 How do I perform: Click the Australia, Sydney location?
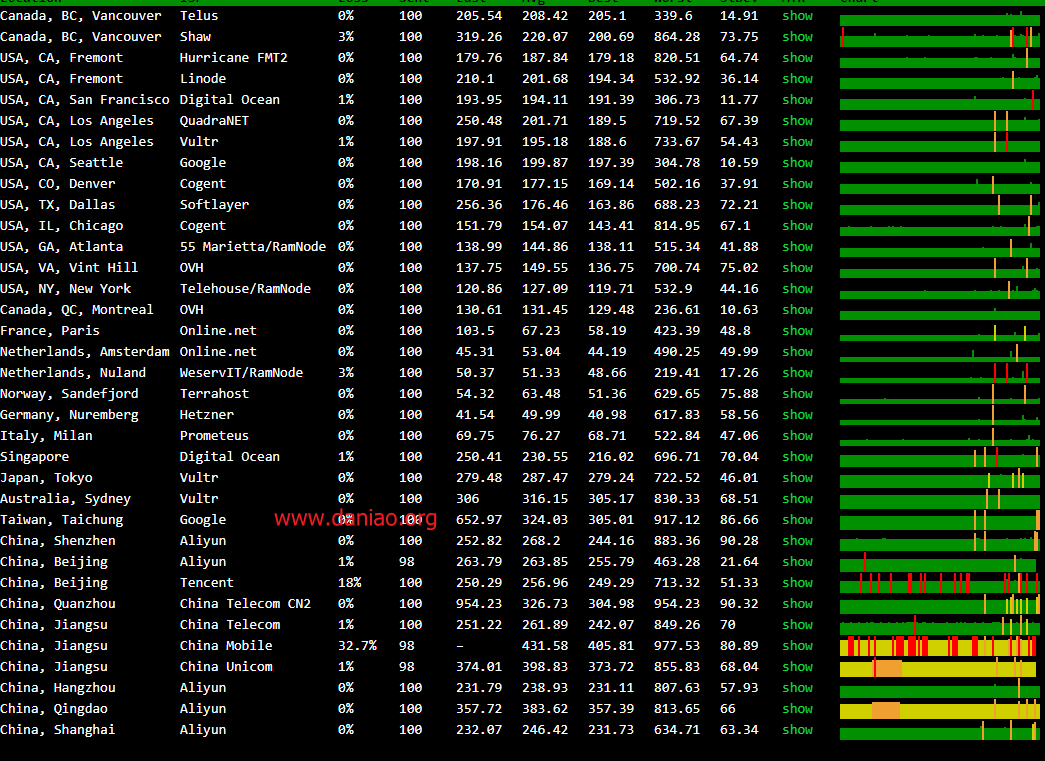65,498
